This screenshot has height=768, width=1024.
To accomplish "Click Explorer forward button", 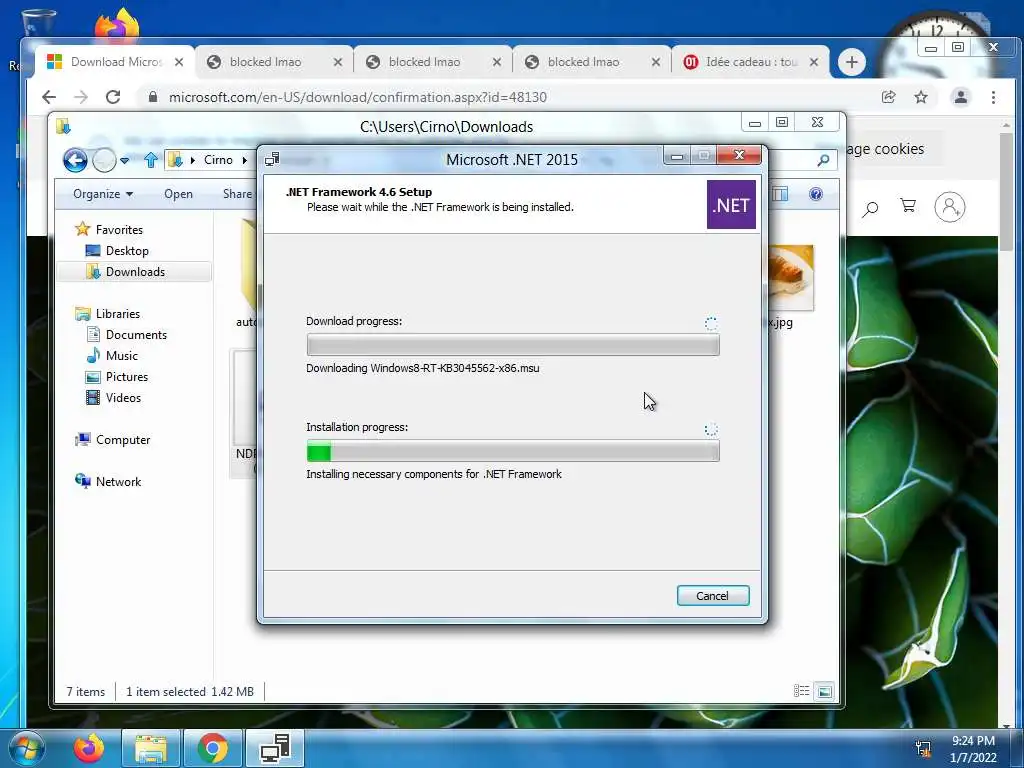I will click(104, 160).
